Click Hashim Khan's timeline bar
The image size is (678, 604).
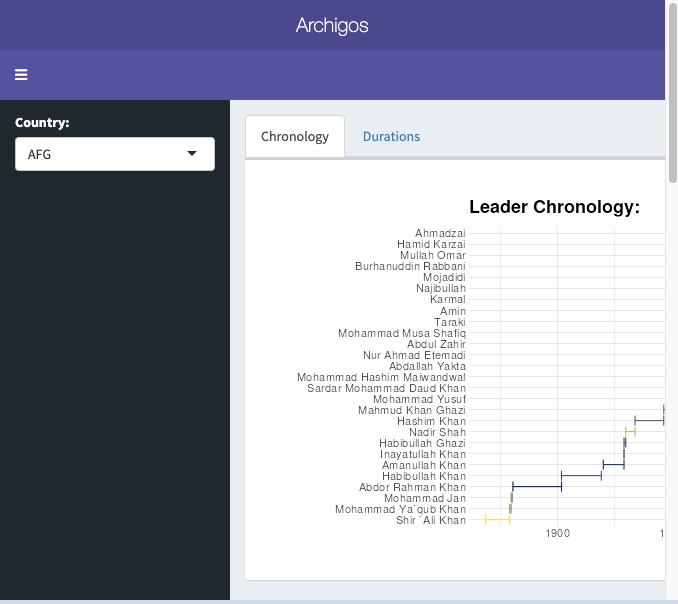[649, 421]
